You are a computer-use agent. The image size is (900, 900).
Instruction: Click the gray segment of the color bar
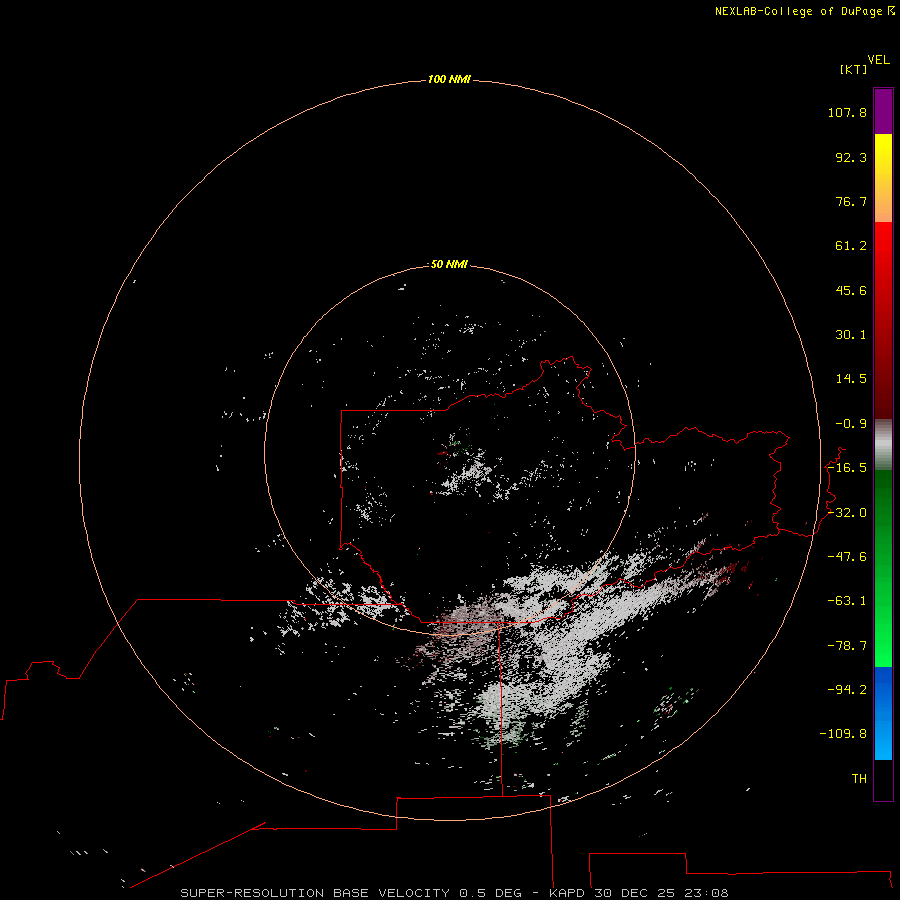pos(883,445)
